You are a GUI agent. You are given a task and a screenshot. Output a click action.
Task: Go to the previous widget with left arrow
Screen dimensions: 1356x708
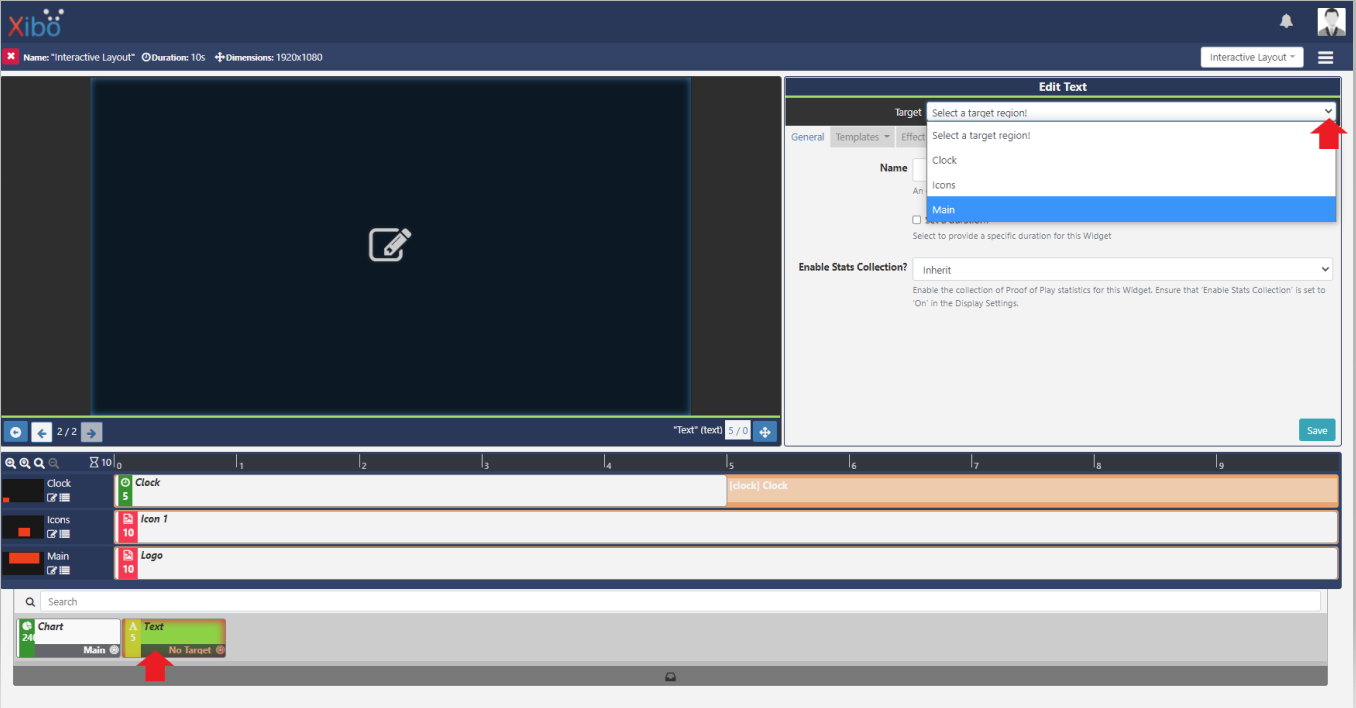pyautogui.click(x=42, y=432)
